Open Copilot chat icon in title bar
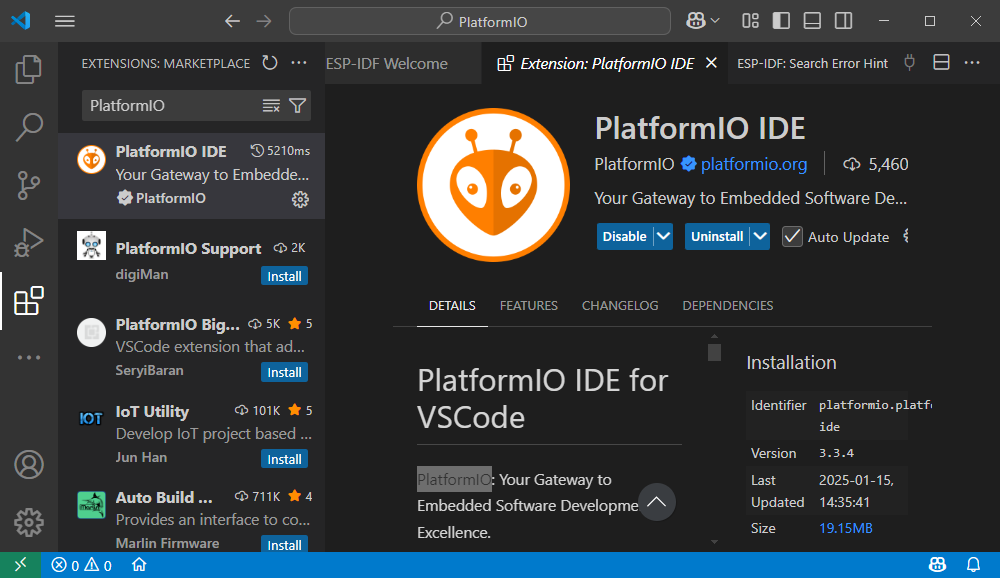1000x578 pixels. click(695, 21)
